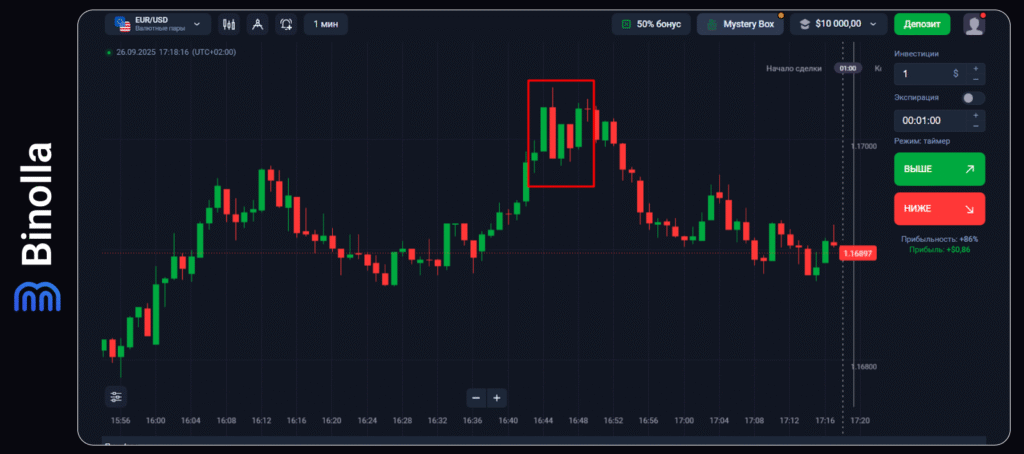1024x454 pixels.
Task: Zoom in the chart with plus button
Action: (497, 398)
